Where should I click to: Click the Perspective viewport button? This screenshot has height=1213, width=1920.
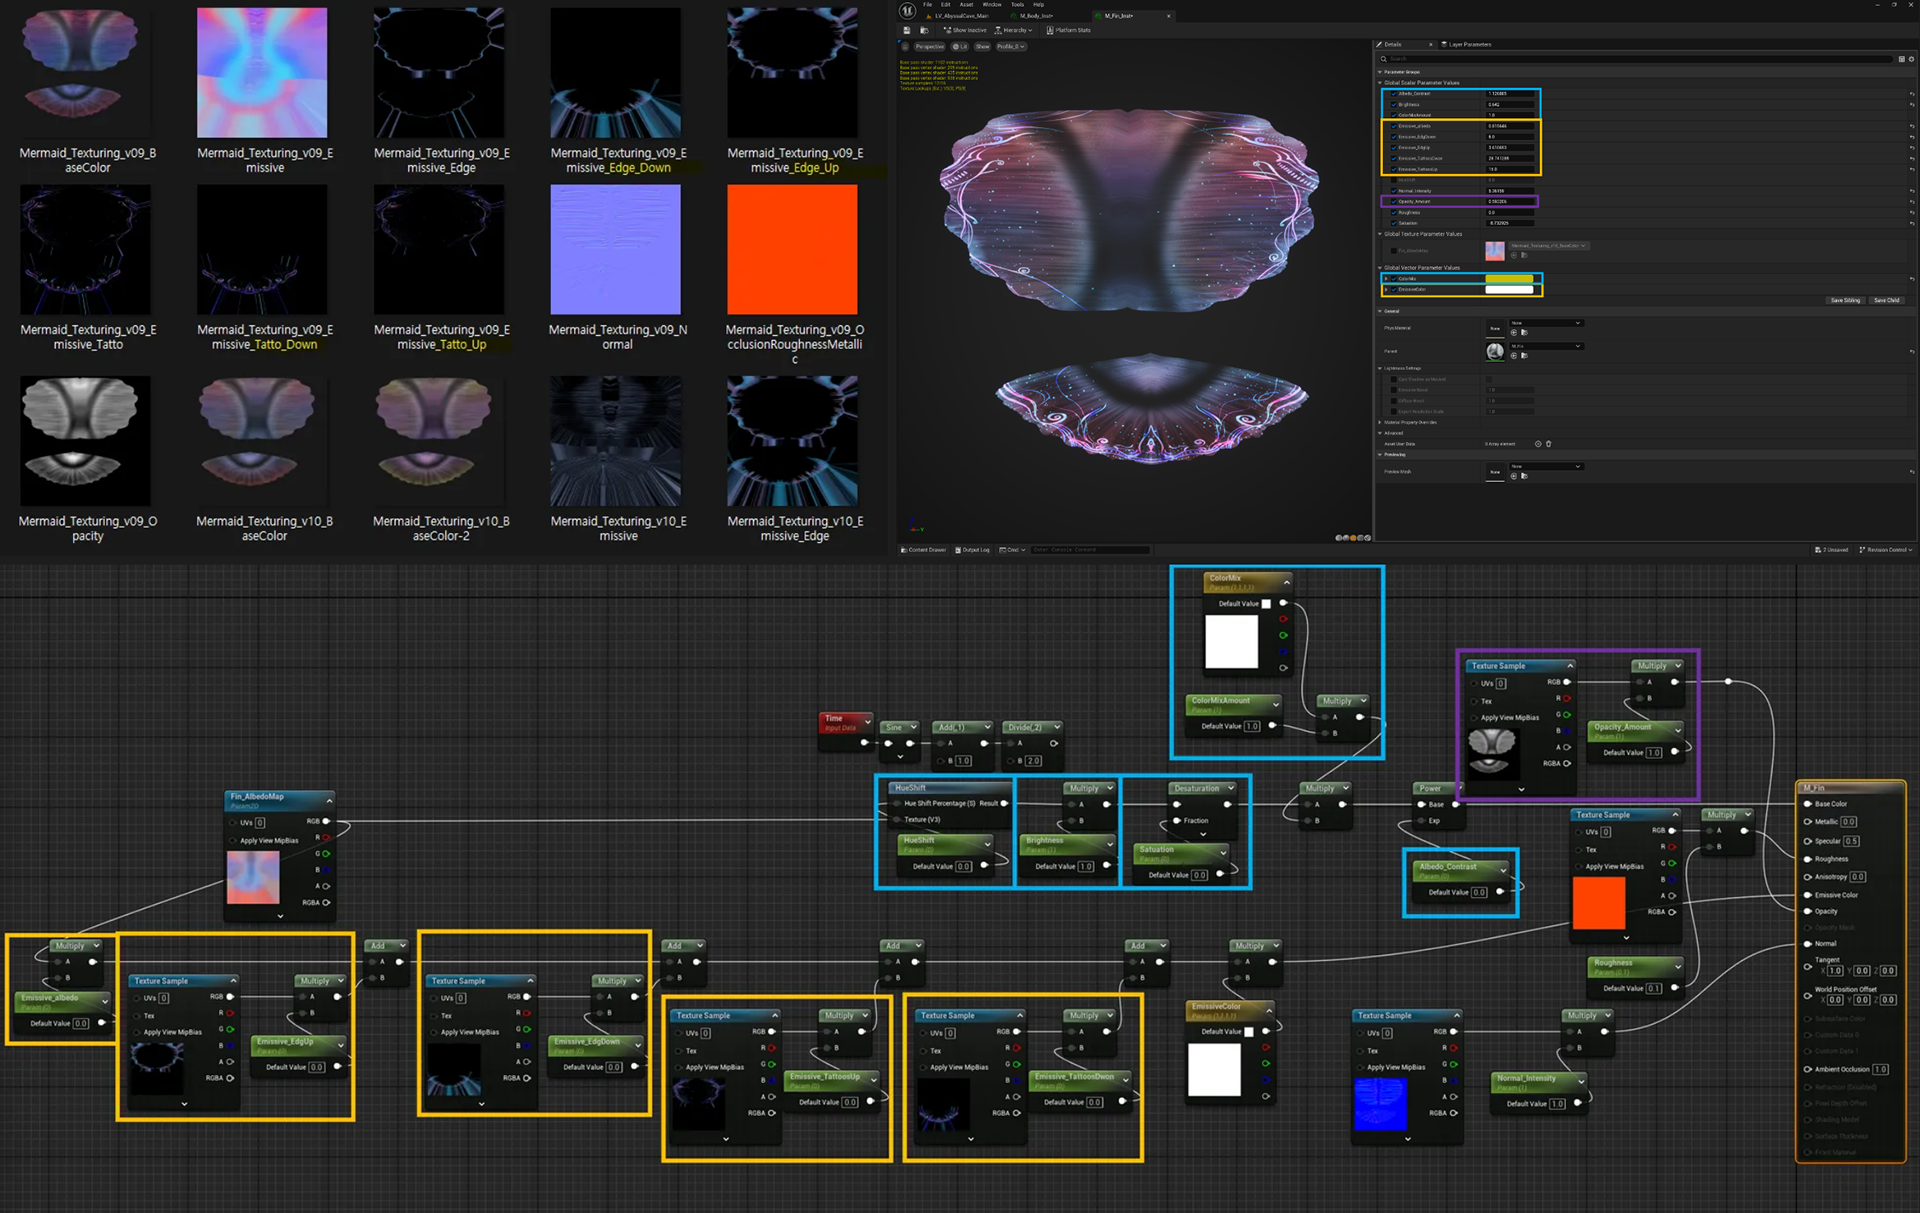point(929,46)
